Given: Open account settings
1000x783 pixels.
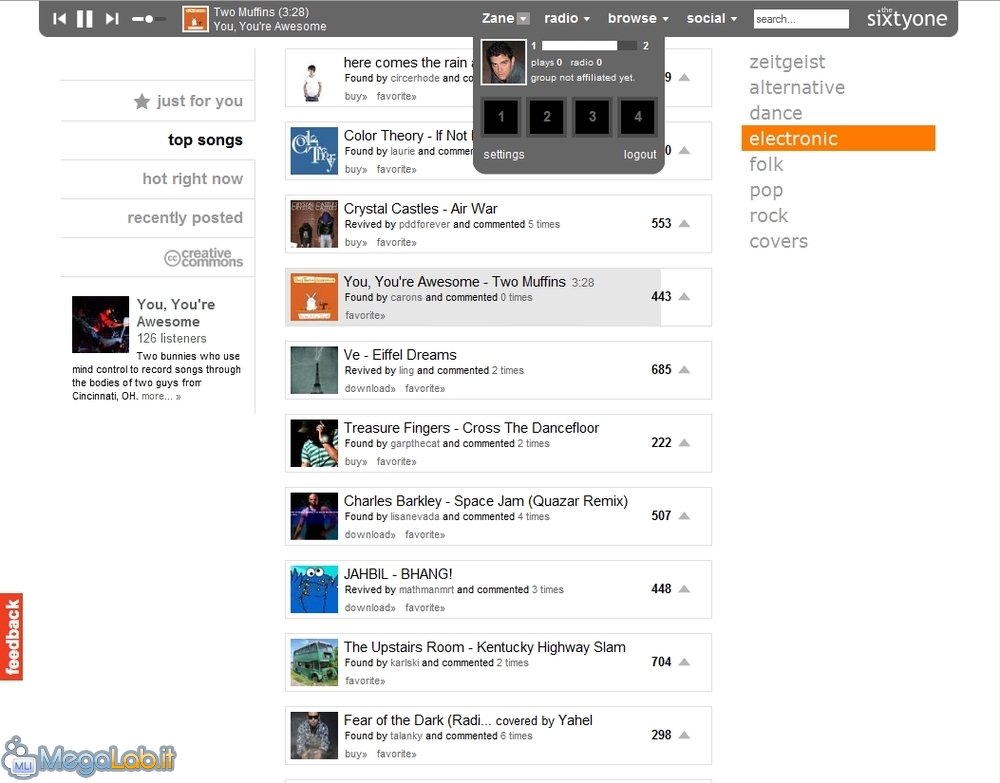Looking at the screenshot, I should click(504, 154).
